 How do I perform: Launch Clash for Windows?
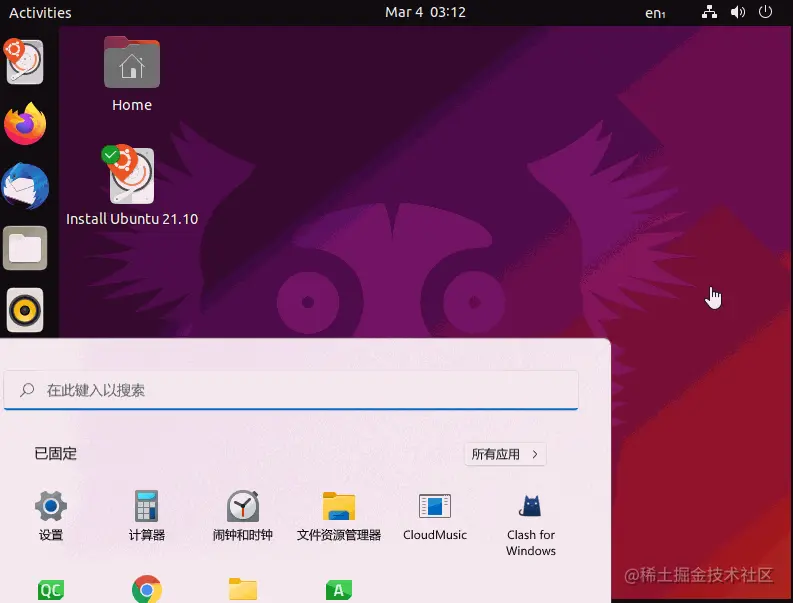point(531,524)
